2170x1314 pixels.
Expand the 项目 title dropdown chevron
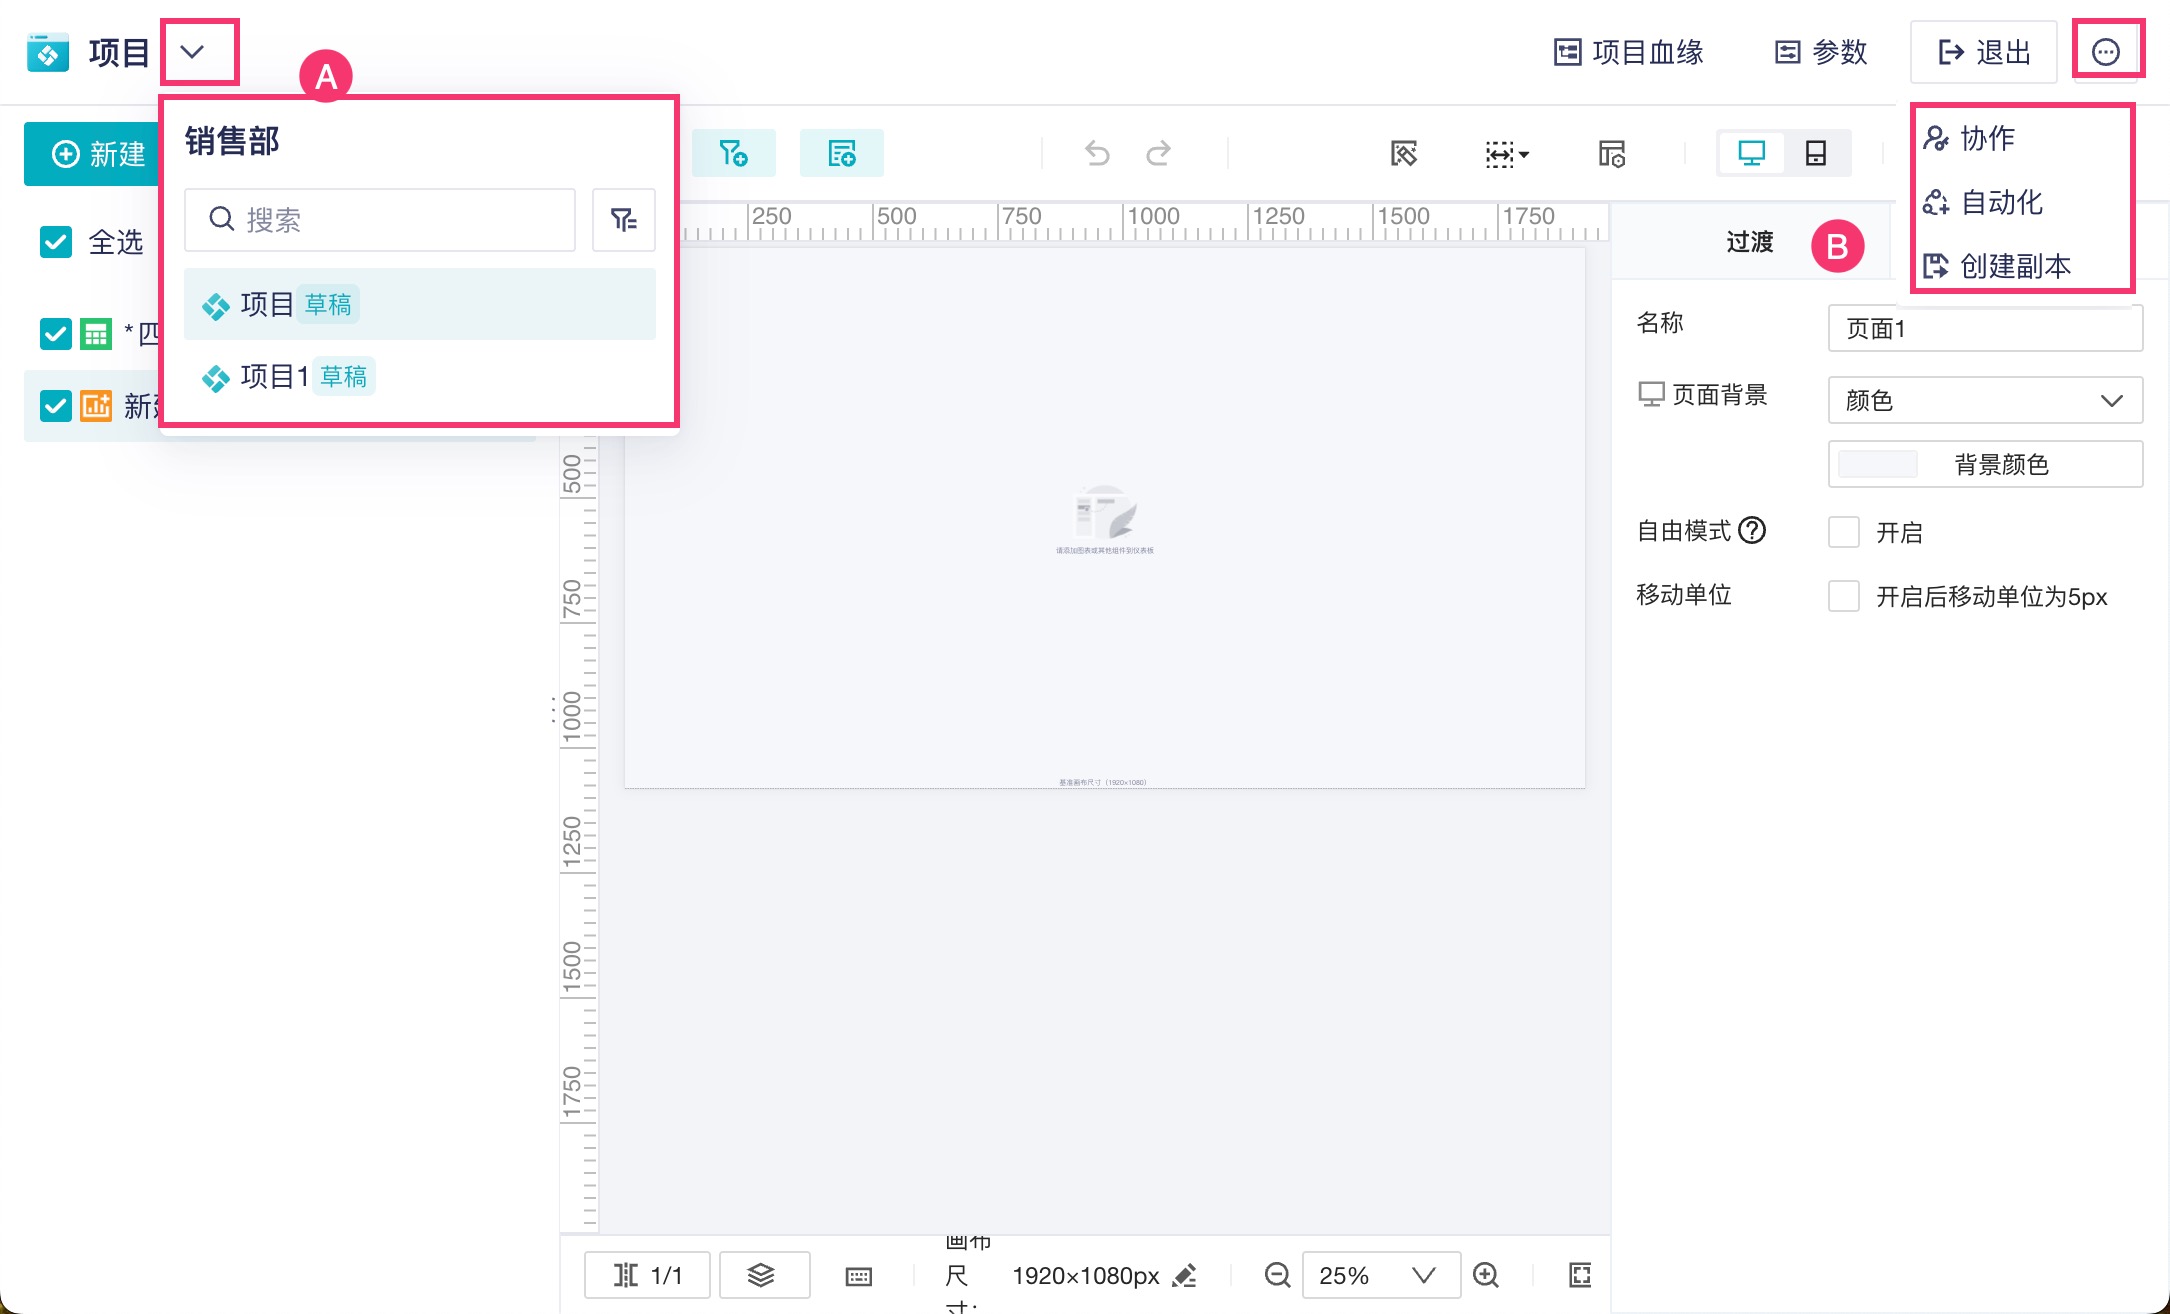[x=192, y=52]
